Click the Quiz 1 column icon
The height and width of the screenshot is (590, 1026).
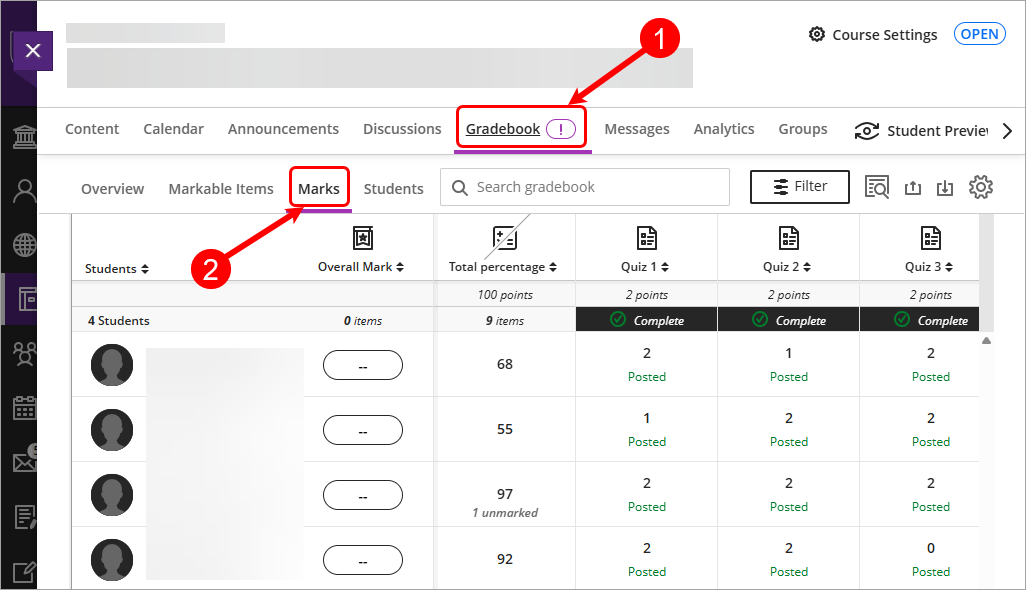point(647,238)
